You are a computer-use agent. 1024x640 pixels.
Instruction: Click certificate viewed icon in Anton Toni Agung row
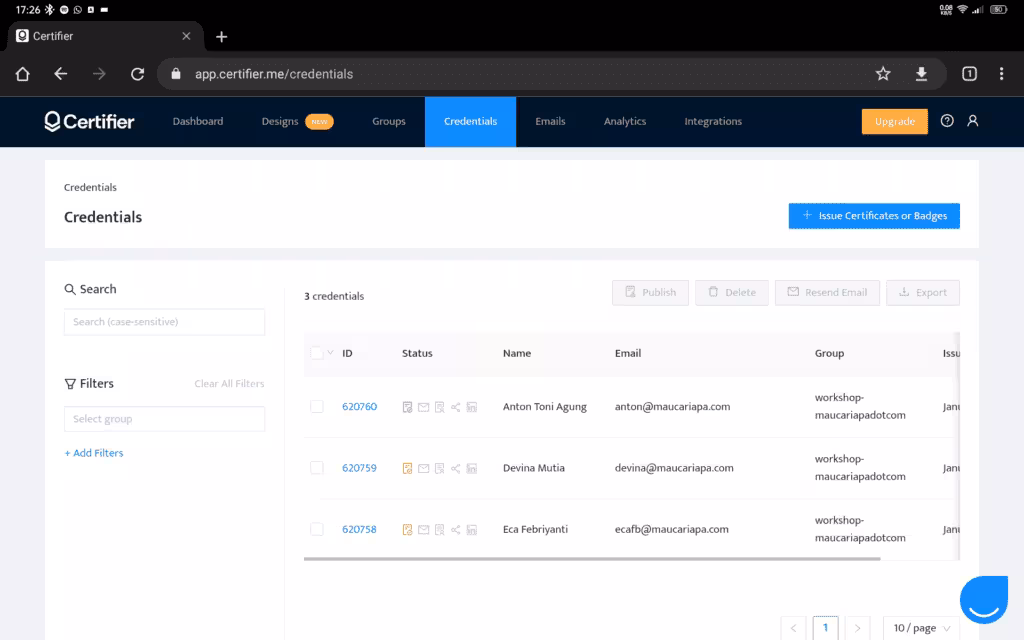(440, 407)
